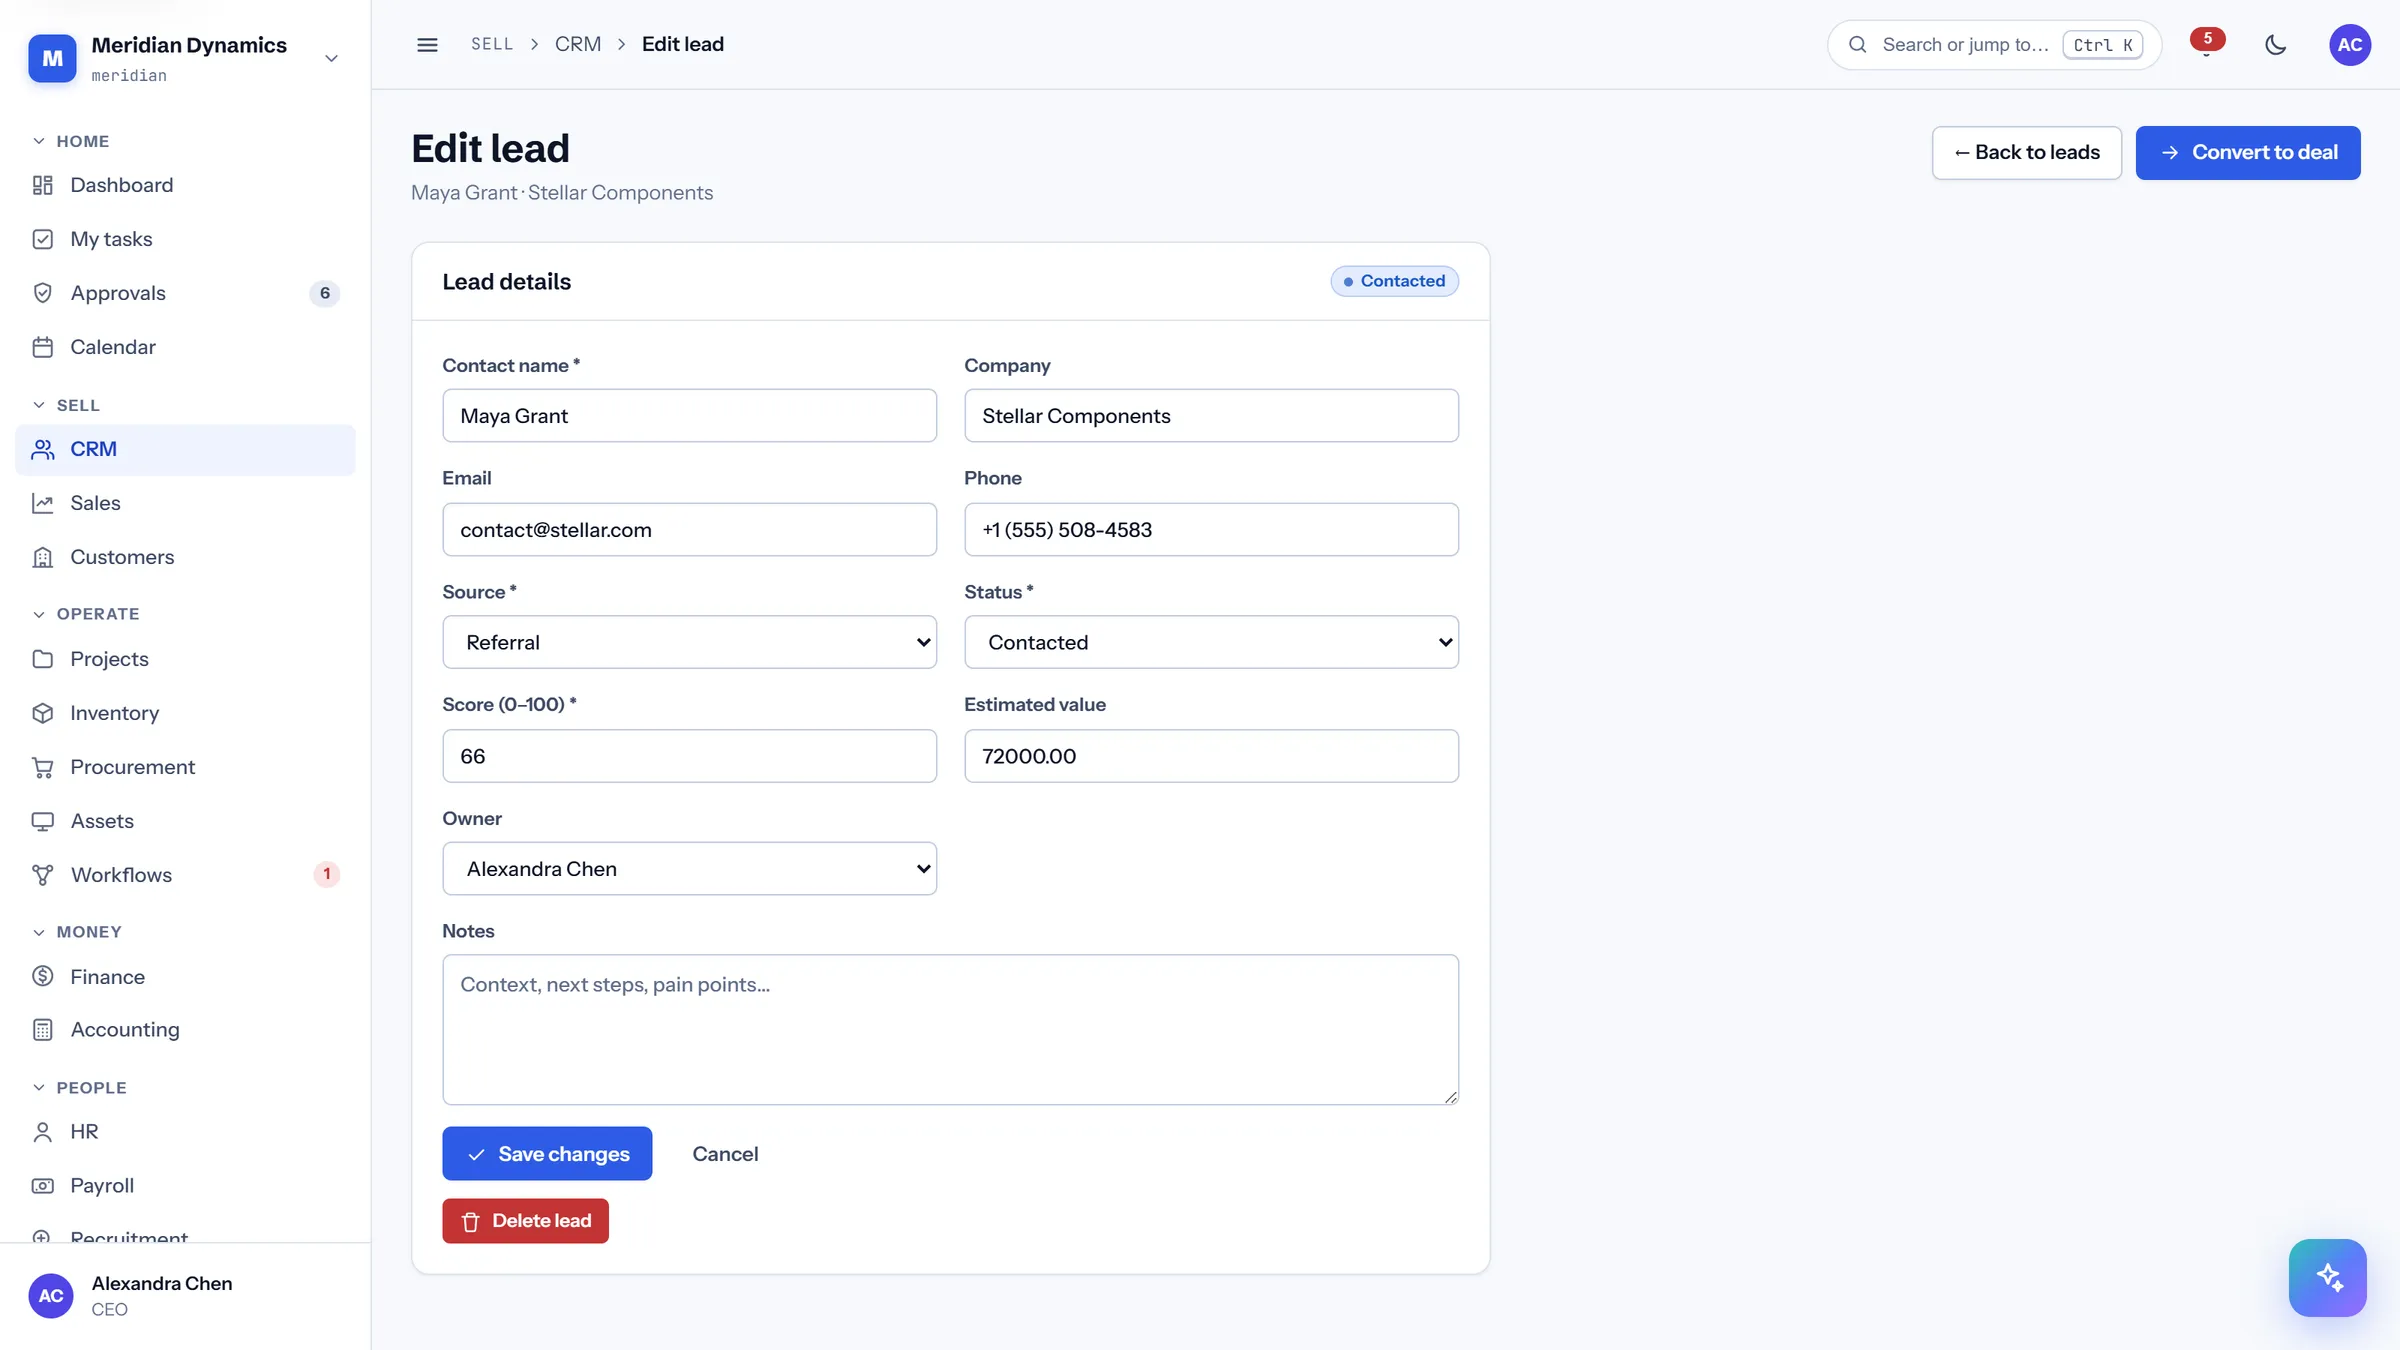The height and width of the screenshot is (1350, 2400).
Task: Open the Finance dollar icon
Action: click(42, 976)
